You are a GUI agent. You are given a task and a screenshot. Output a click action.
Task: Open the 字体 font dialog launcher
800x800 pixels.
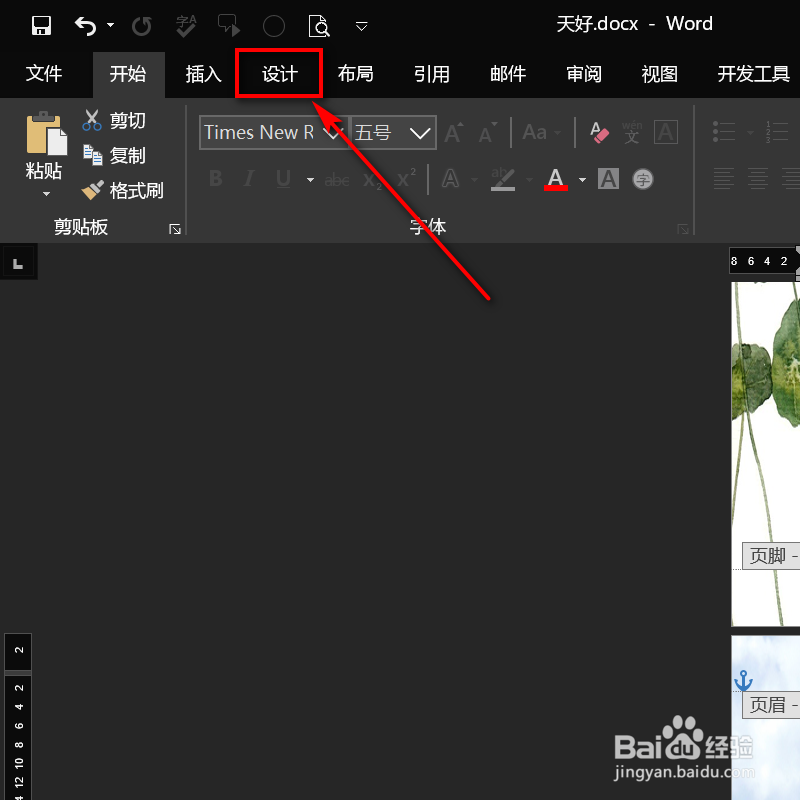pos(683,229)
